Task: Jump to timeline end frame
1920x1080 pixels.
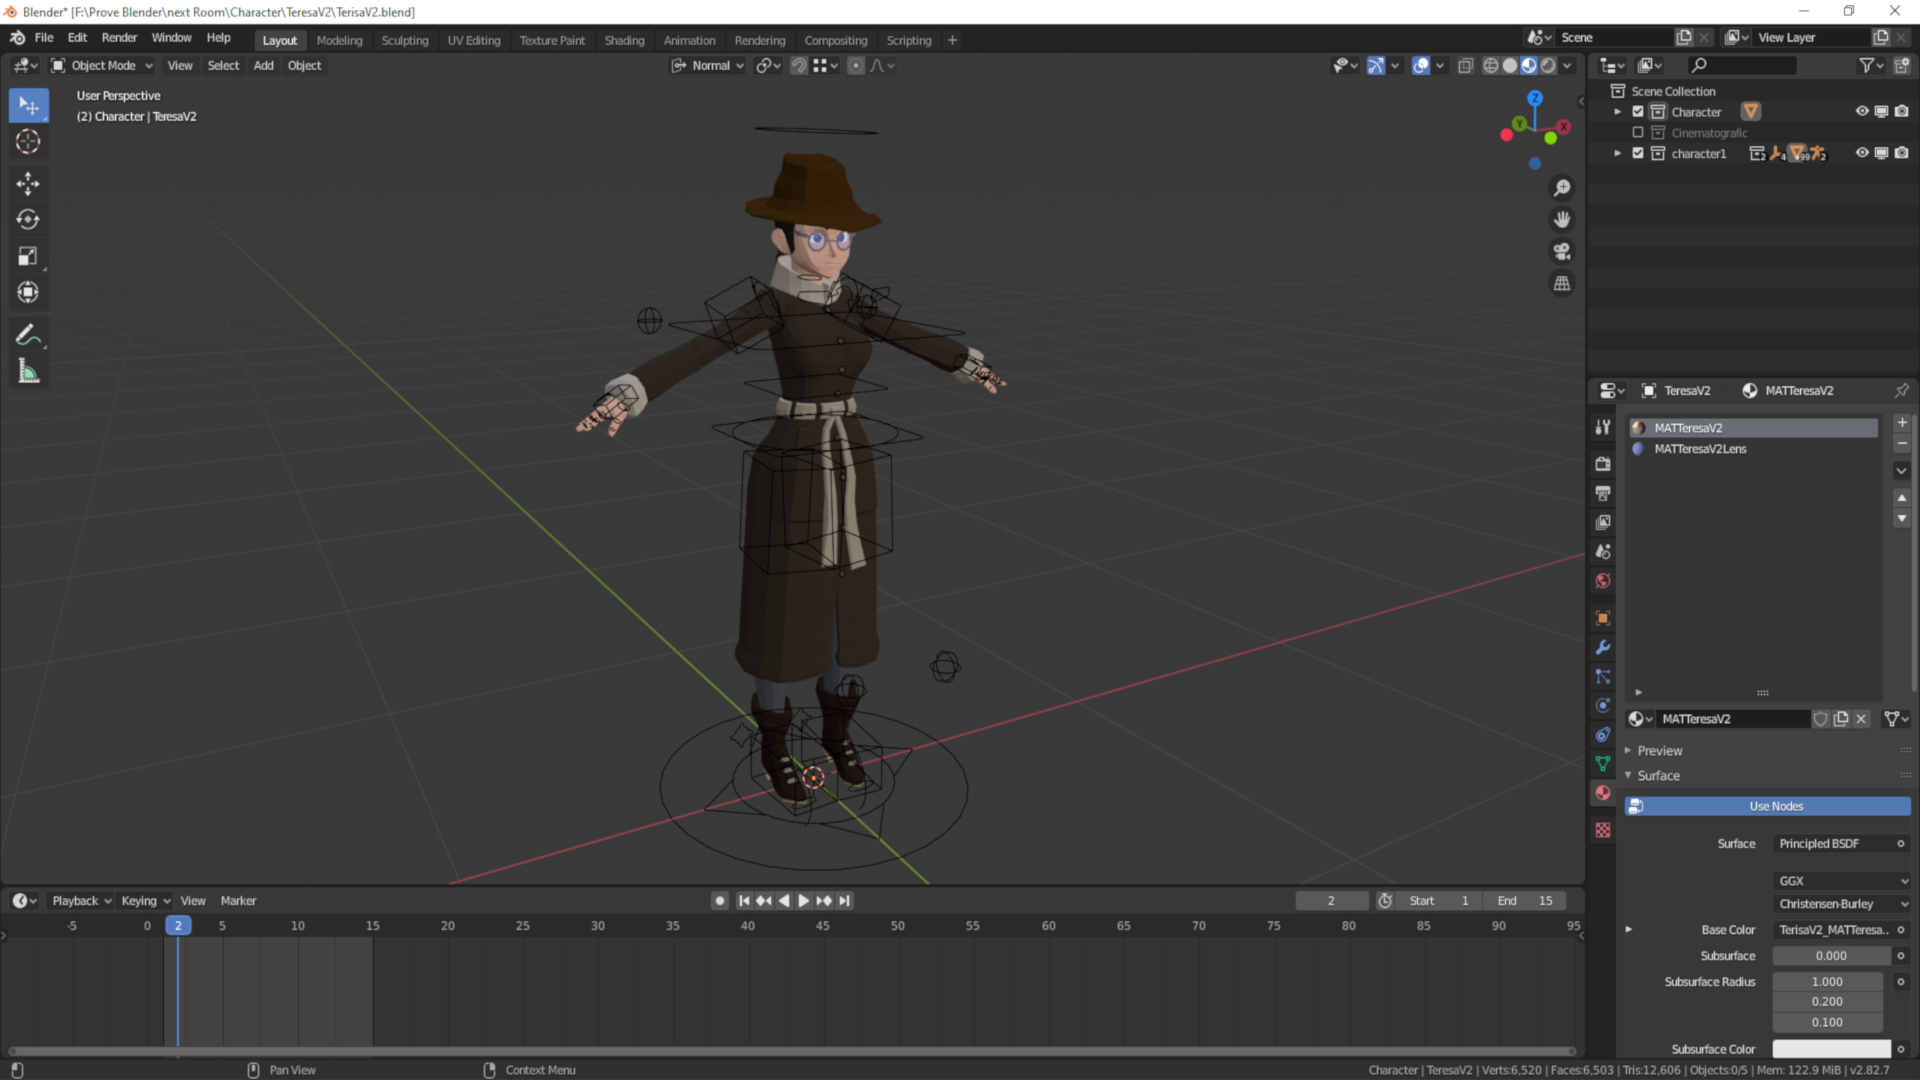Action: [x=845, y=901]
